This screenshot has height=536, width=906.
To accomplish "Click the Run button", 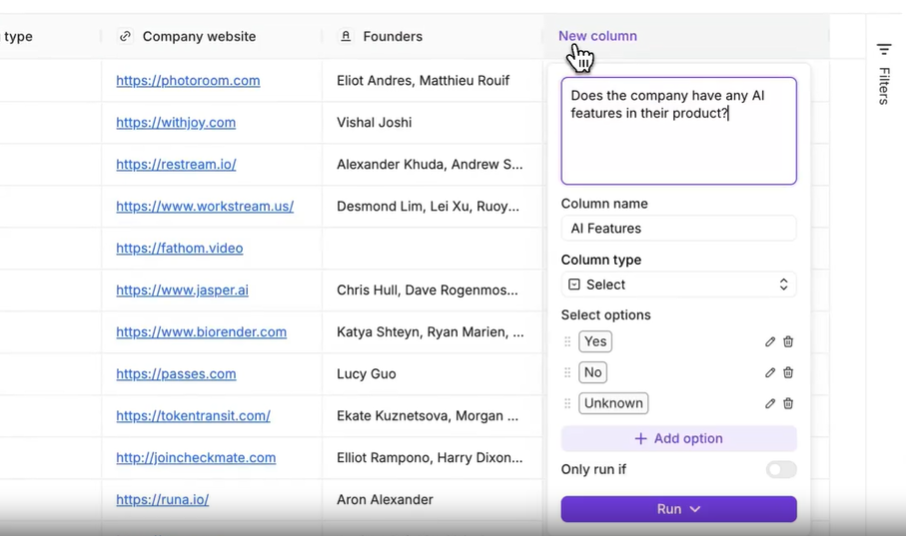I will coord(678,509).
